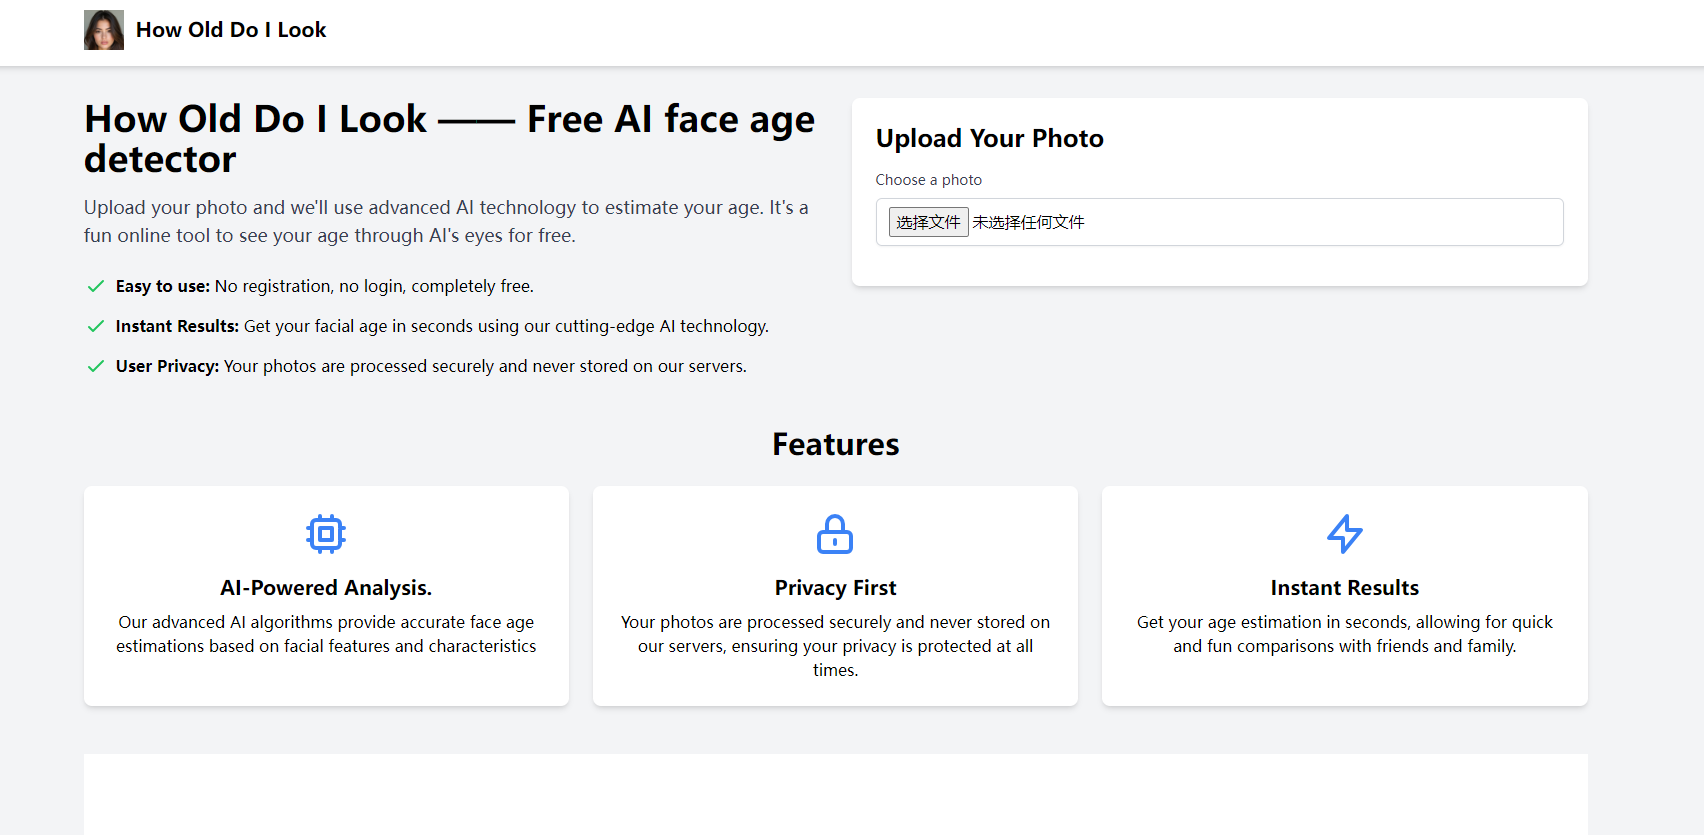
Task: Click the 'How Old Do I Look' header title
Action: tap(231, 30)
